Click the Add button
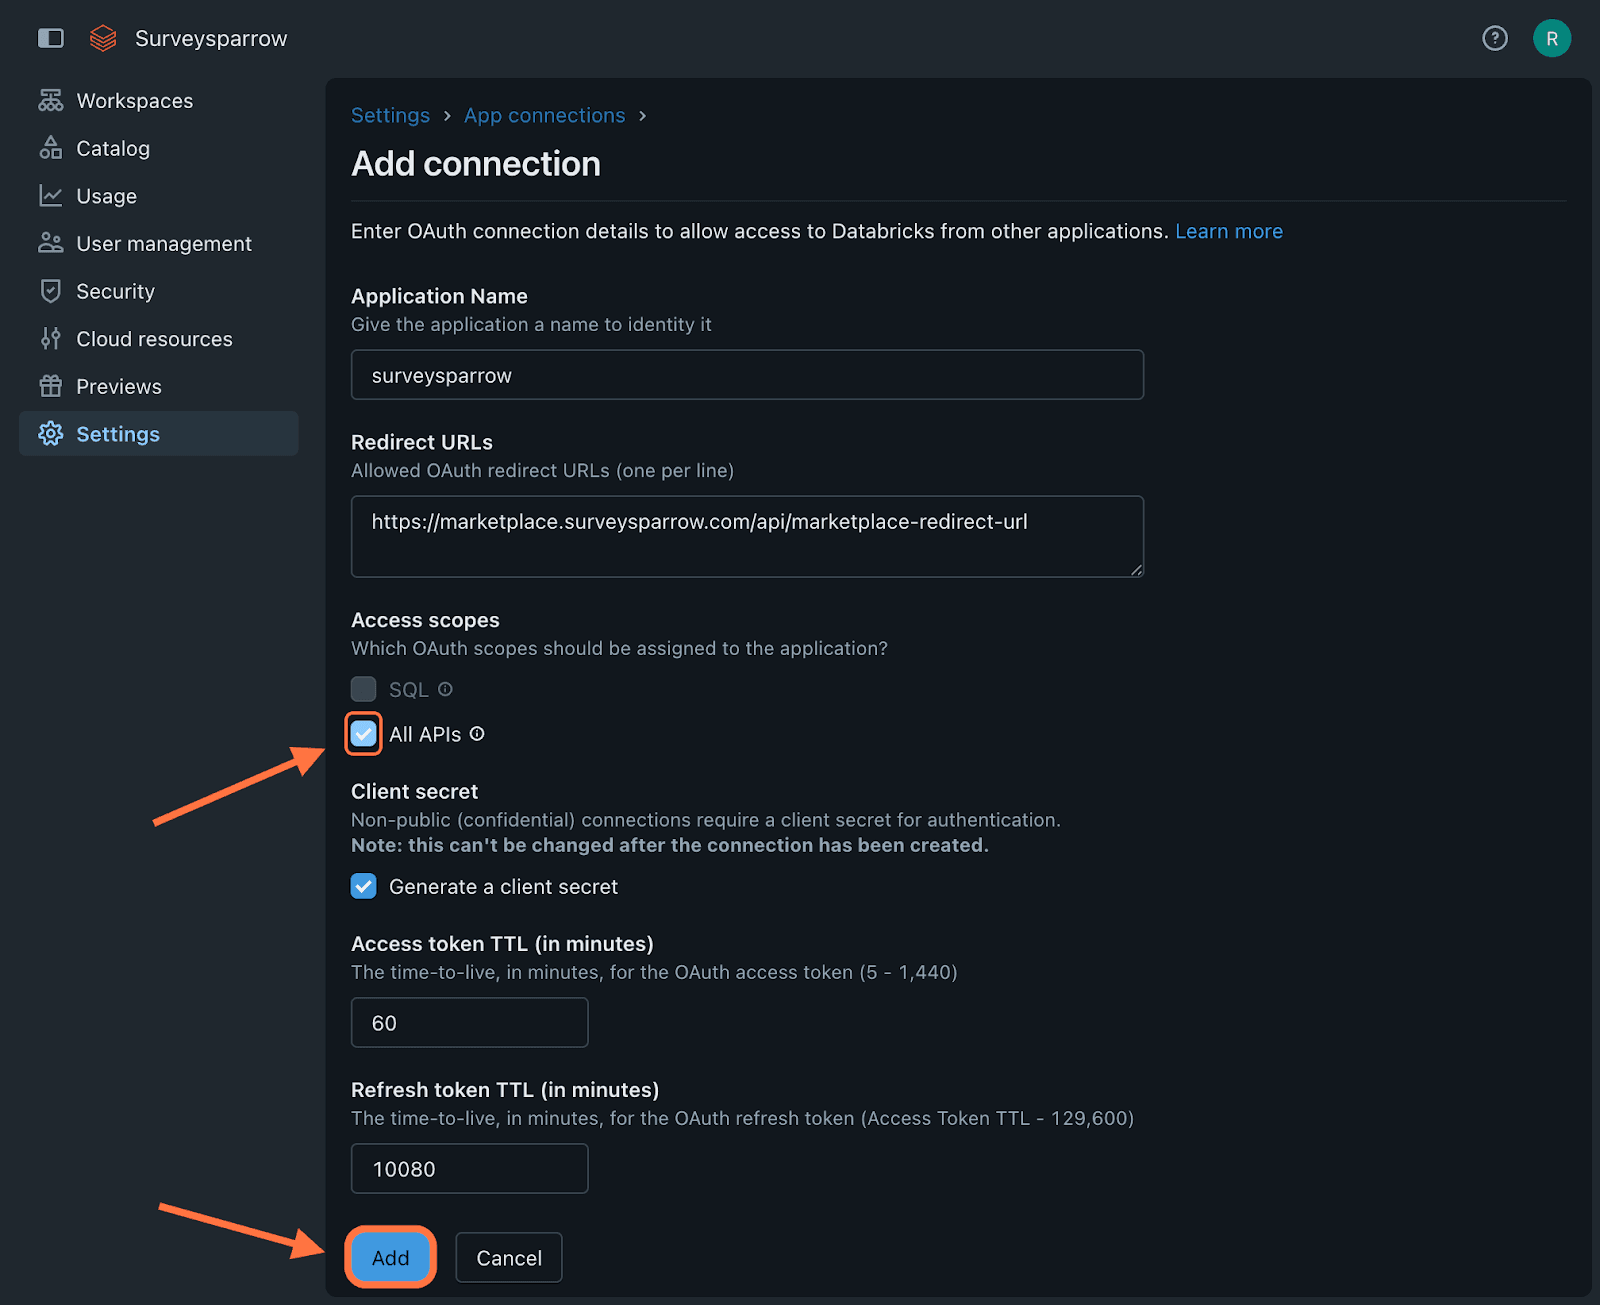The width and height of the screenshot is (1600, 1305). (x=390, y=1257)
